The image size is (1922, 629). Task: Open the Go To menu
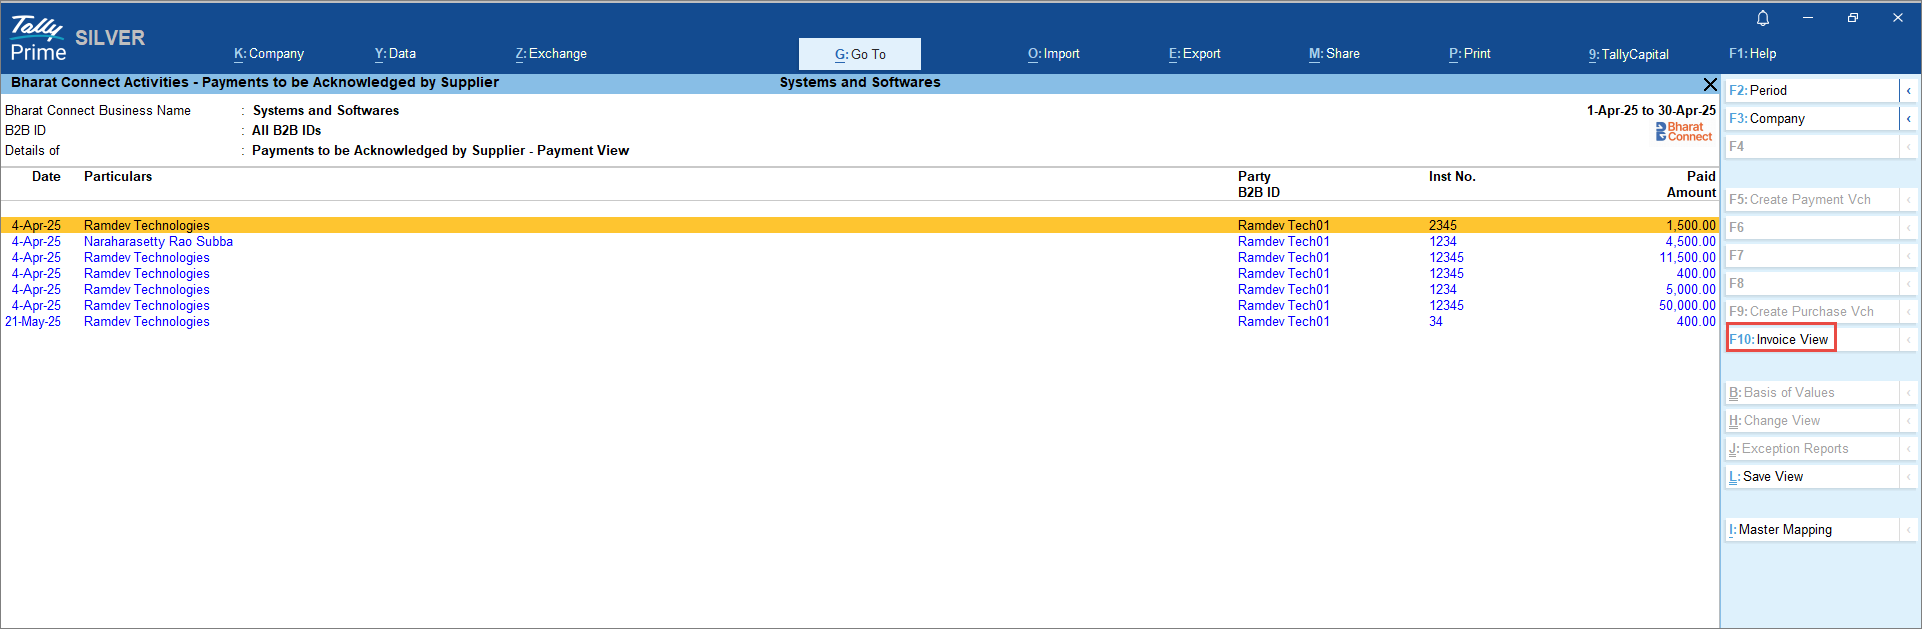[860, 54]
